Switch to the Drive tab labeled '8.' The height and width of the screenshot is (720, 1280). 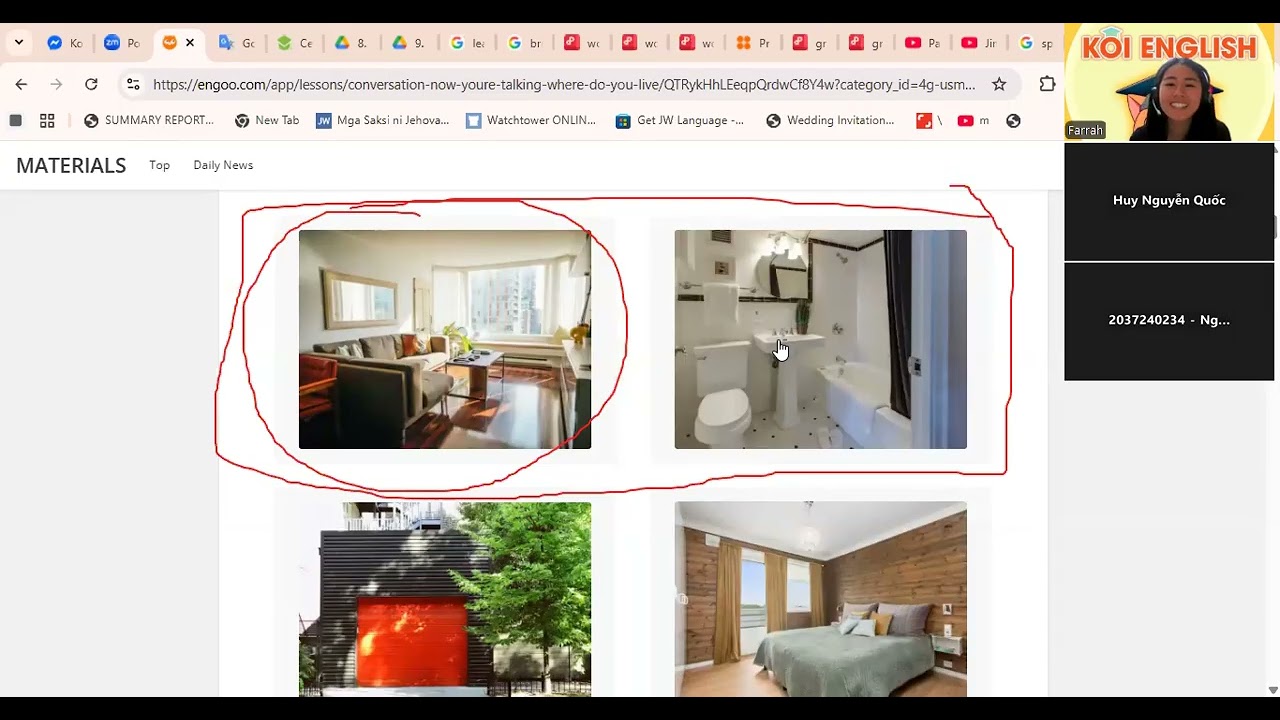tap(351, 43)
